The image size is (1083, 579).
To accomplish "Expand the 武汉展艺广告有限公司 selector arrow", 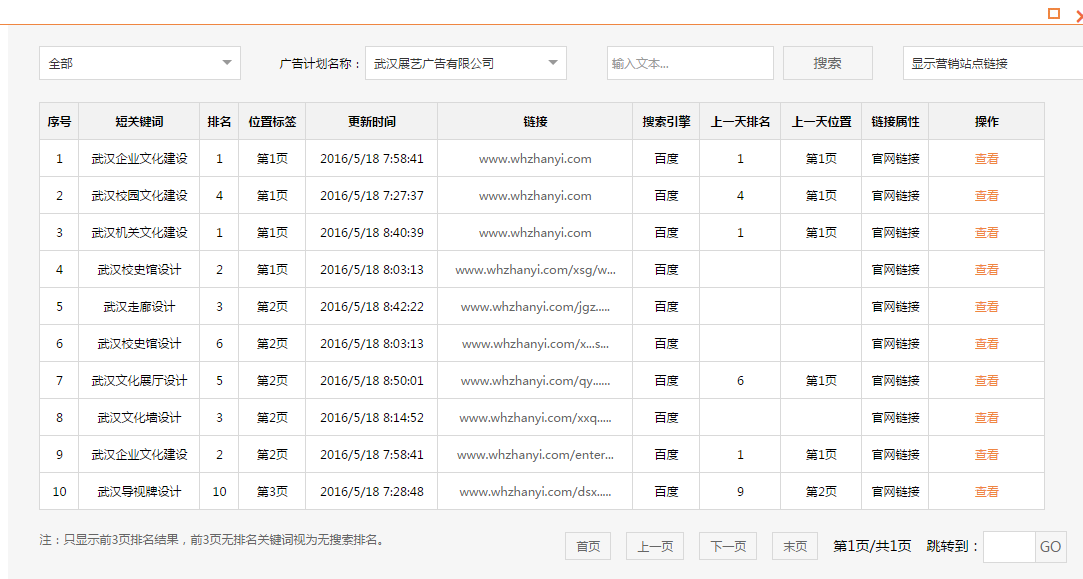I will tap(552, 62).
